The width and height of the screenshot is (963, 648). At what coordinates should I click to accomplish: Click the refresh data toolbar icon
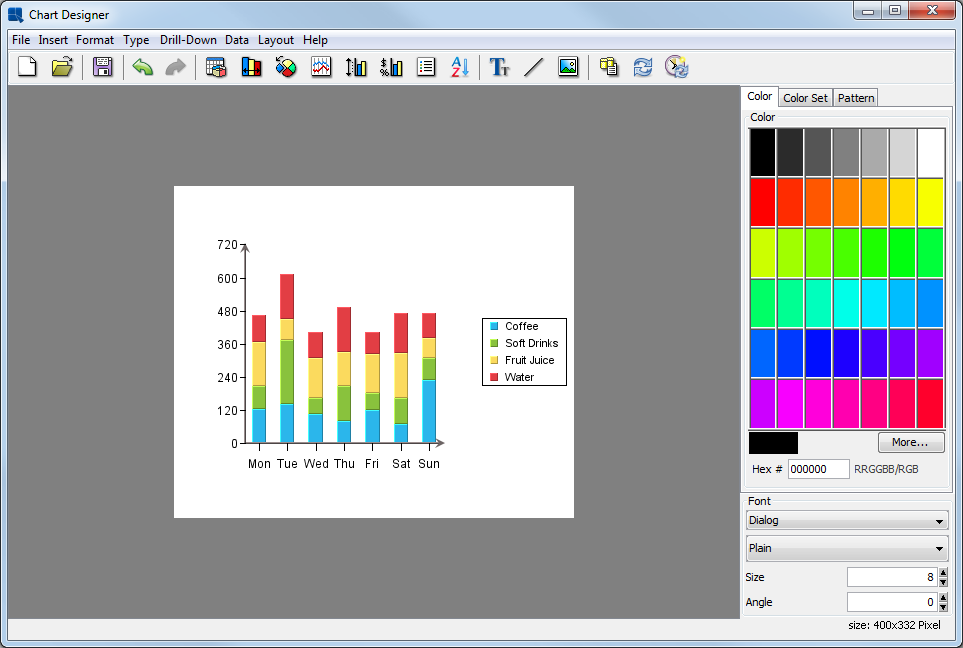(642, 67)
